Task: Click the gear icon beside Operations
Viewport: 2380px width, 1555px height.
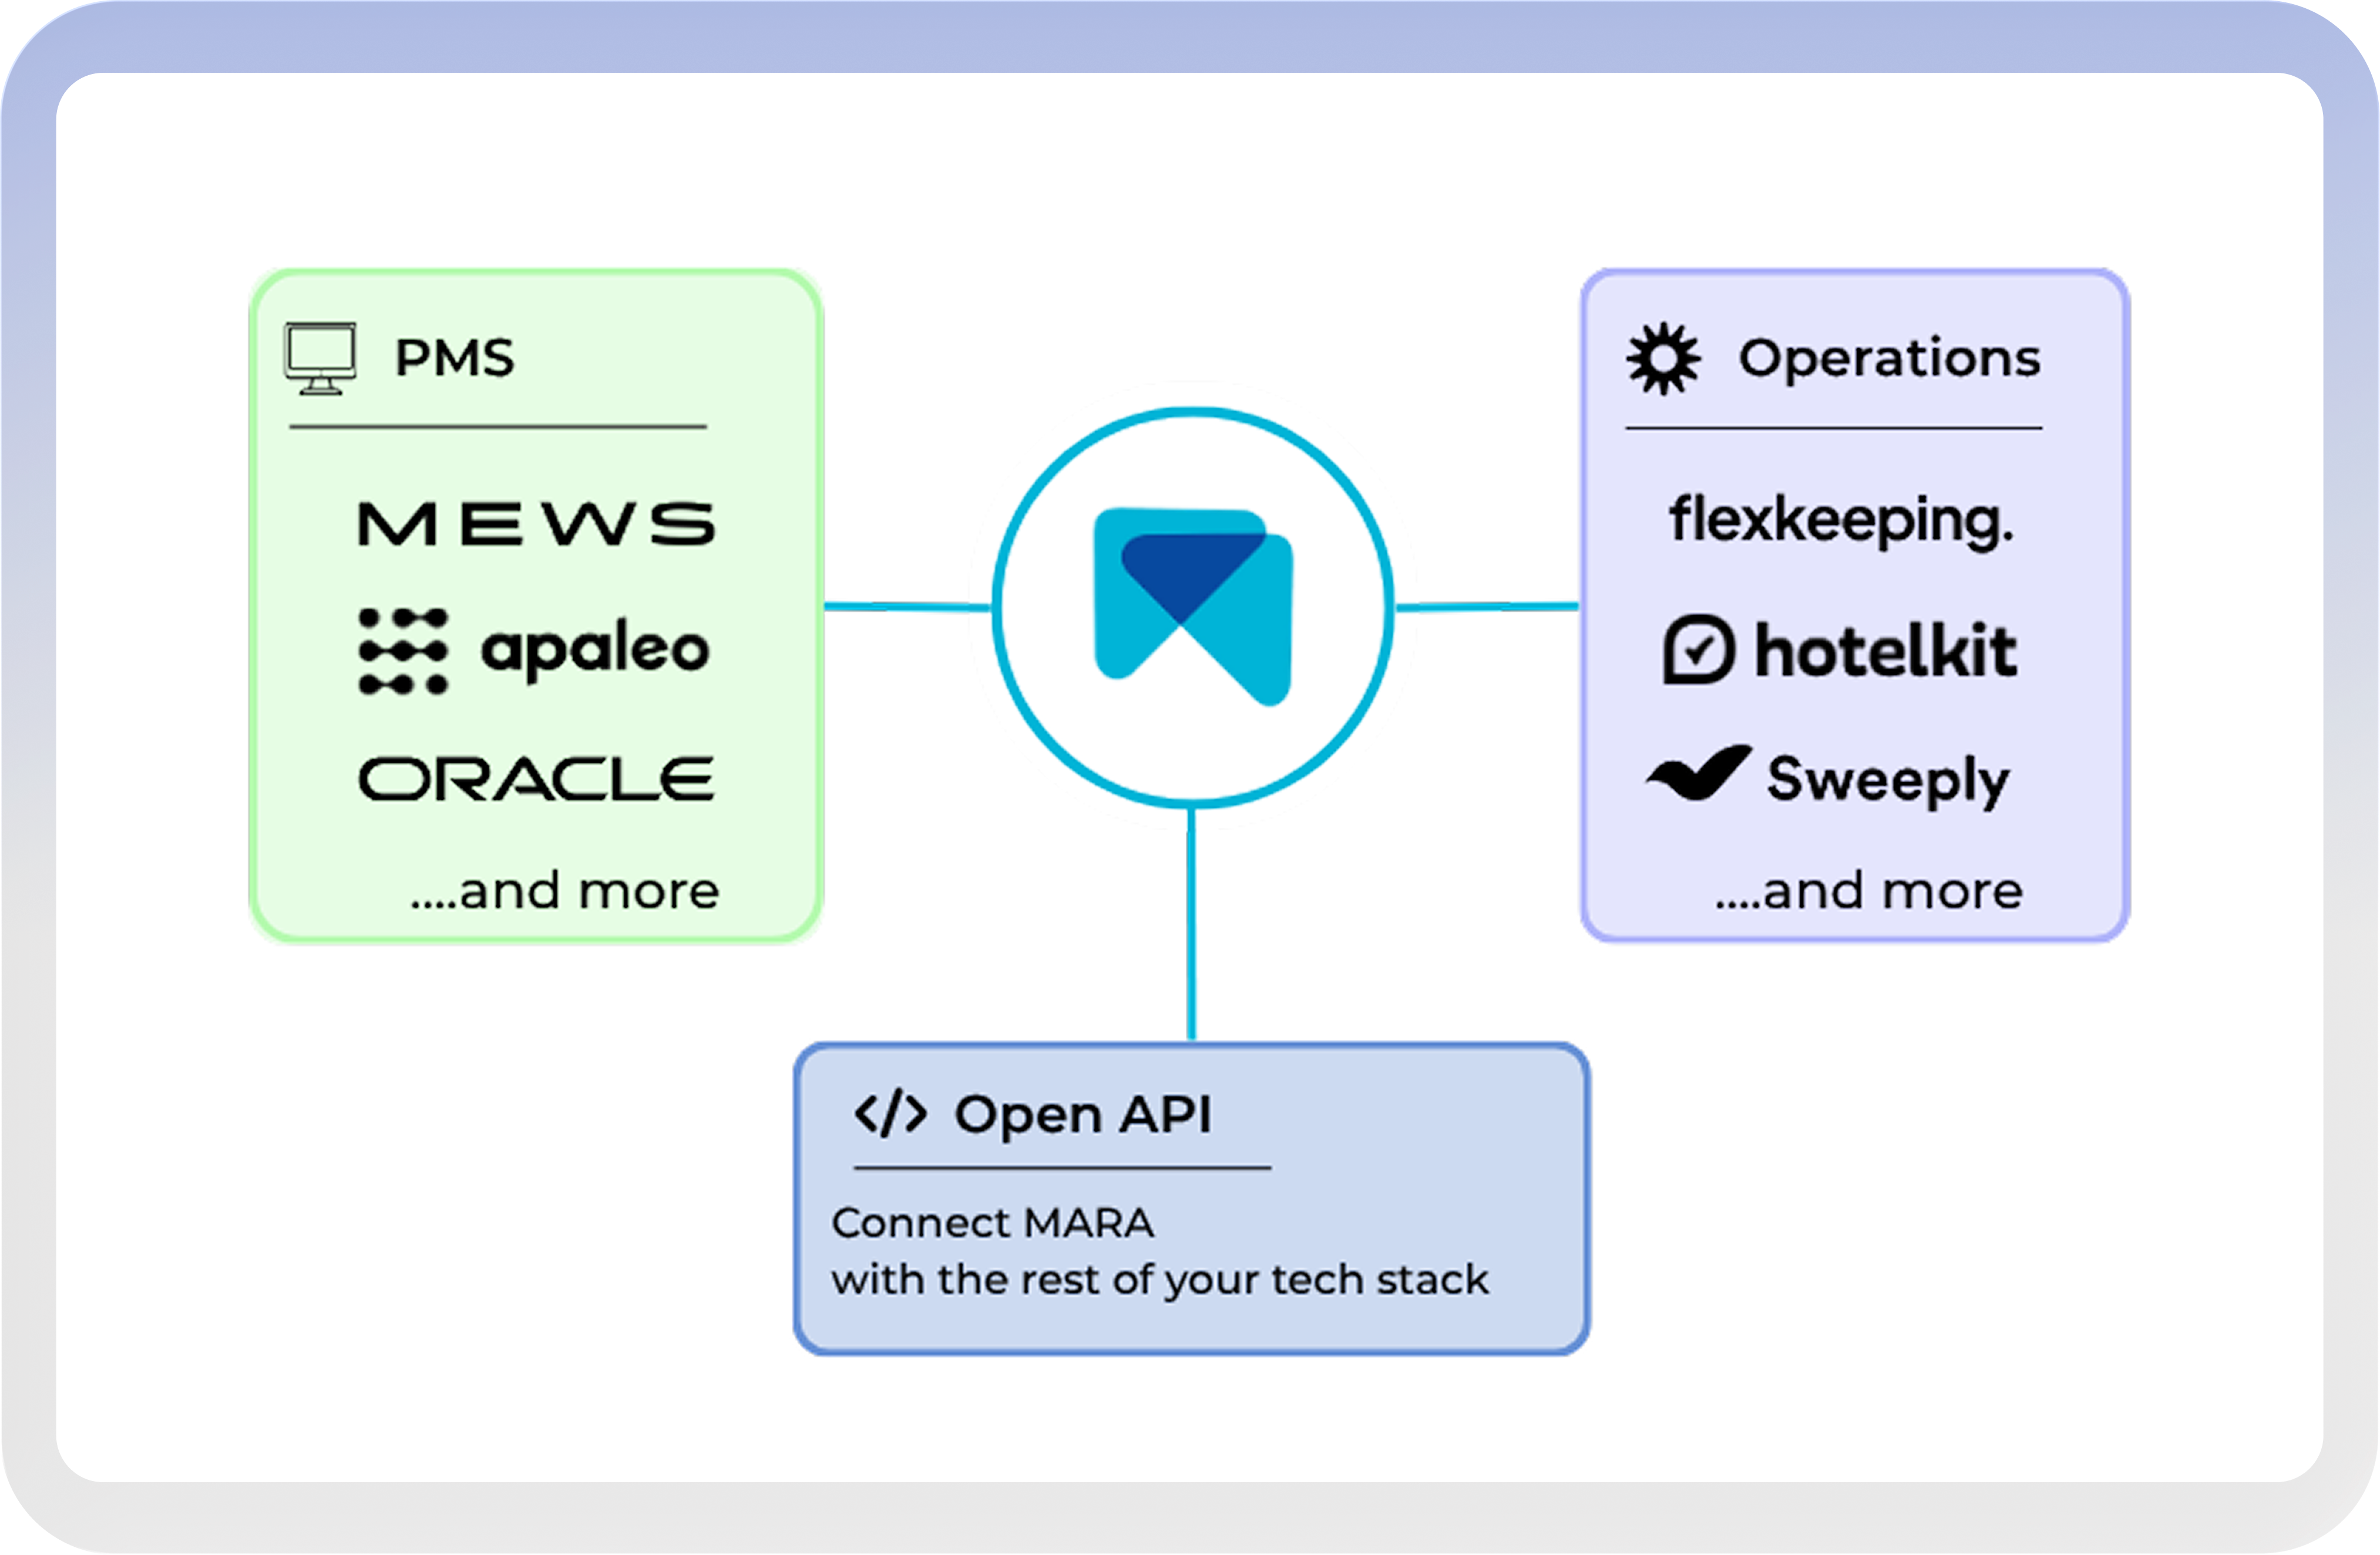Action: [x=1663, y=359]
